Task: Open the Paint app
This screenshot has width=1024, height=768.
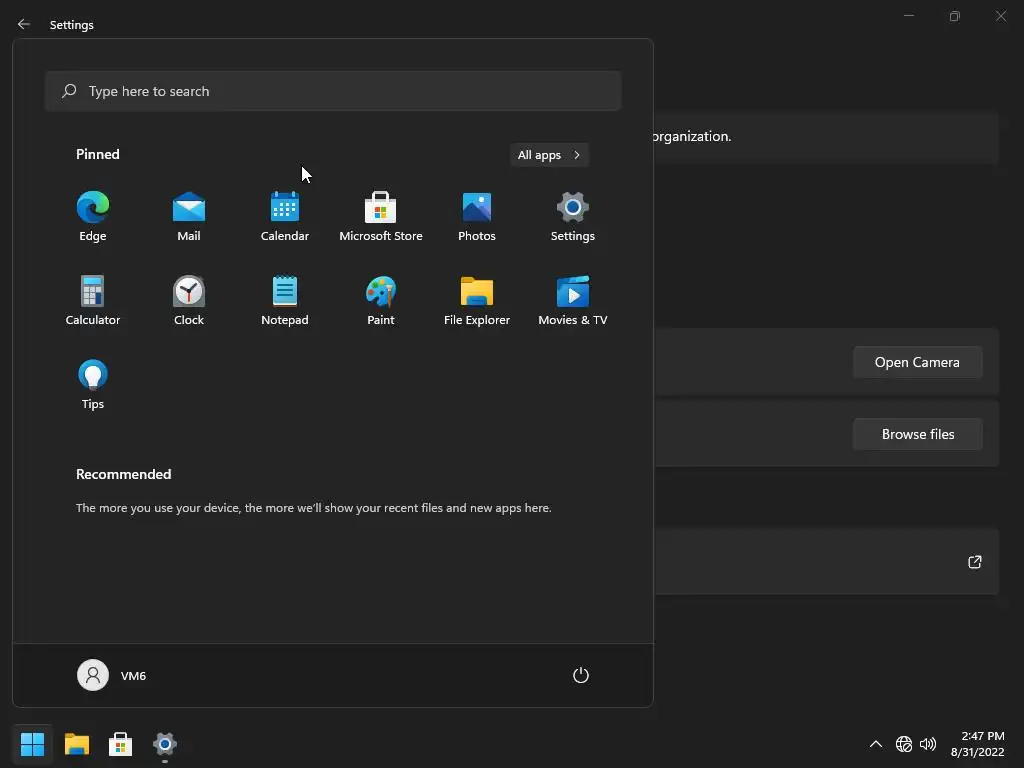Action: 381,300
